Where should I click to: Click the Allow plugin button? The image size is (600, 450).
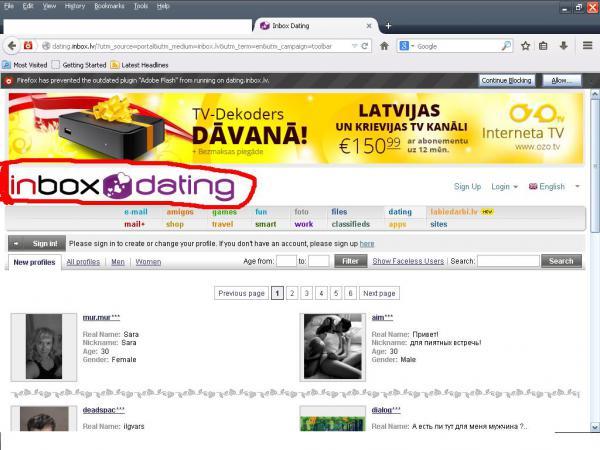pyautogui.click(x=562, y=80)
